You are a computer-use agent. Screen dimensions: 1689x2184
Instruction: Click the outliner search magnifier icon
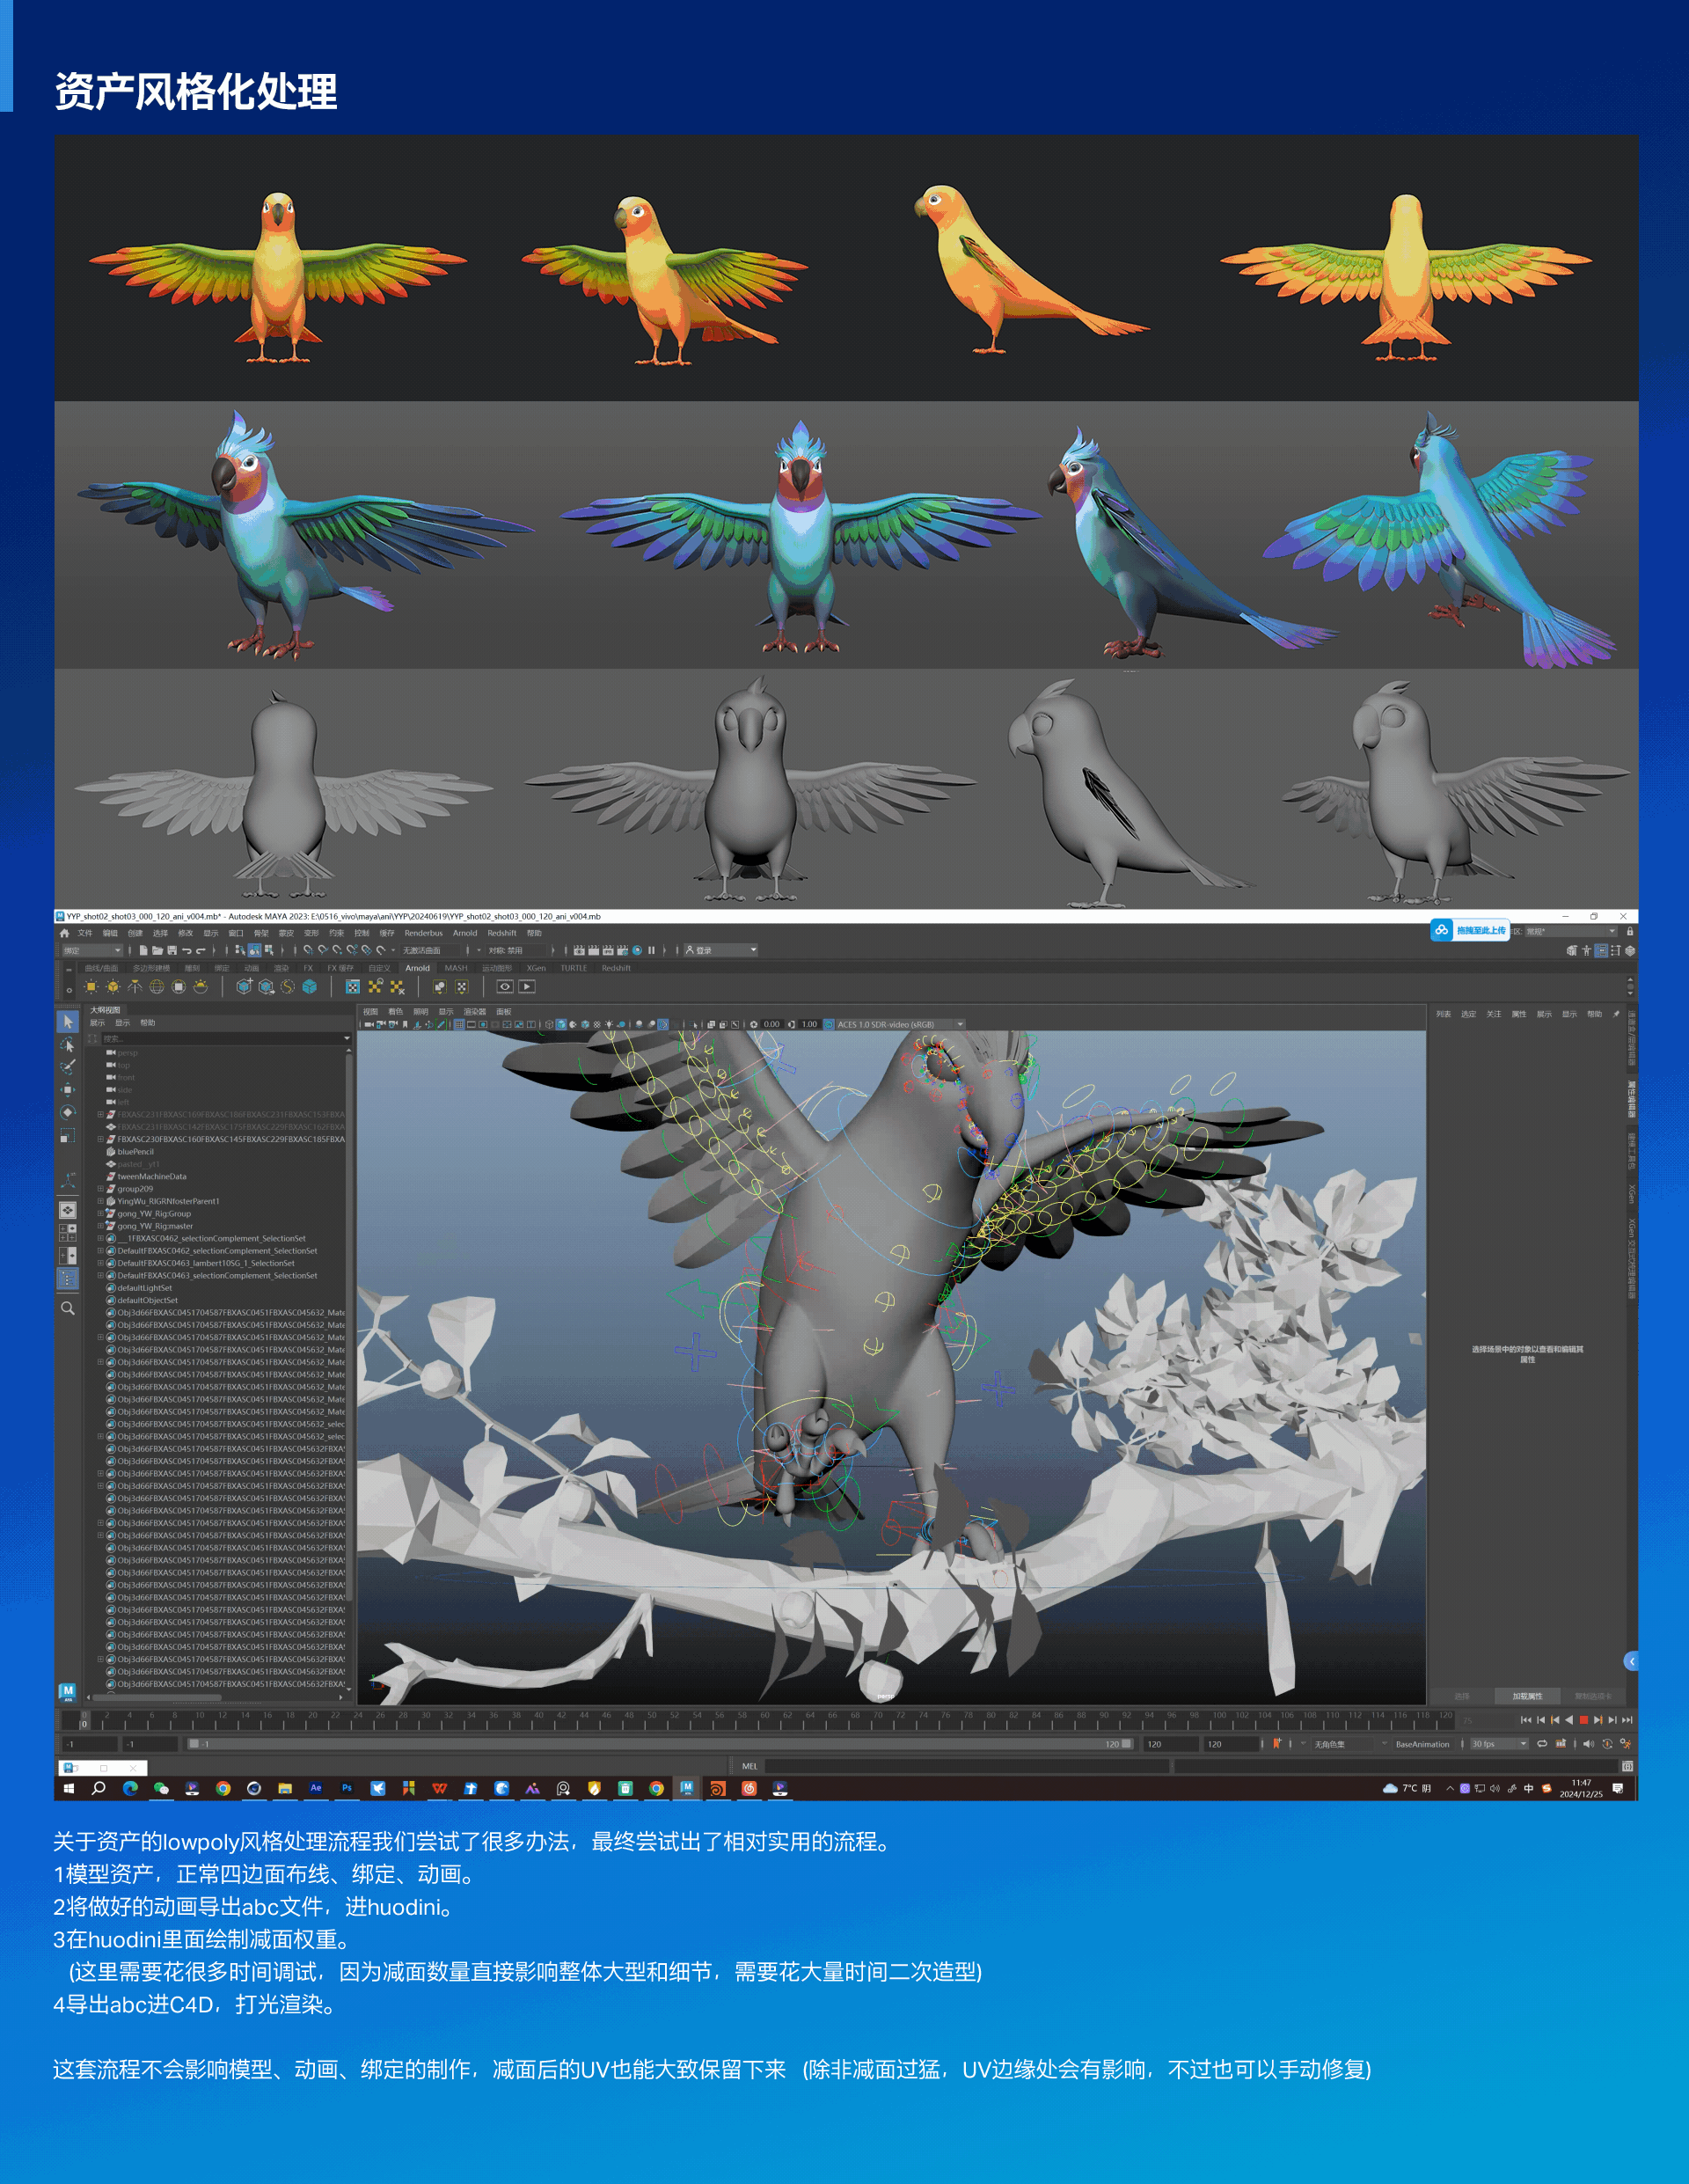point(68,1308)
